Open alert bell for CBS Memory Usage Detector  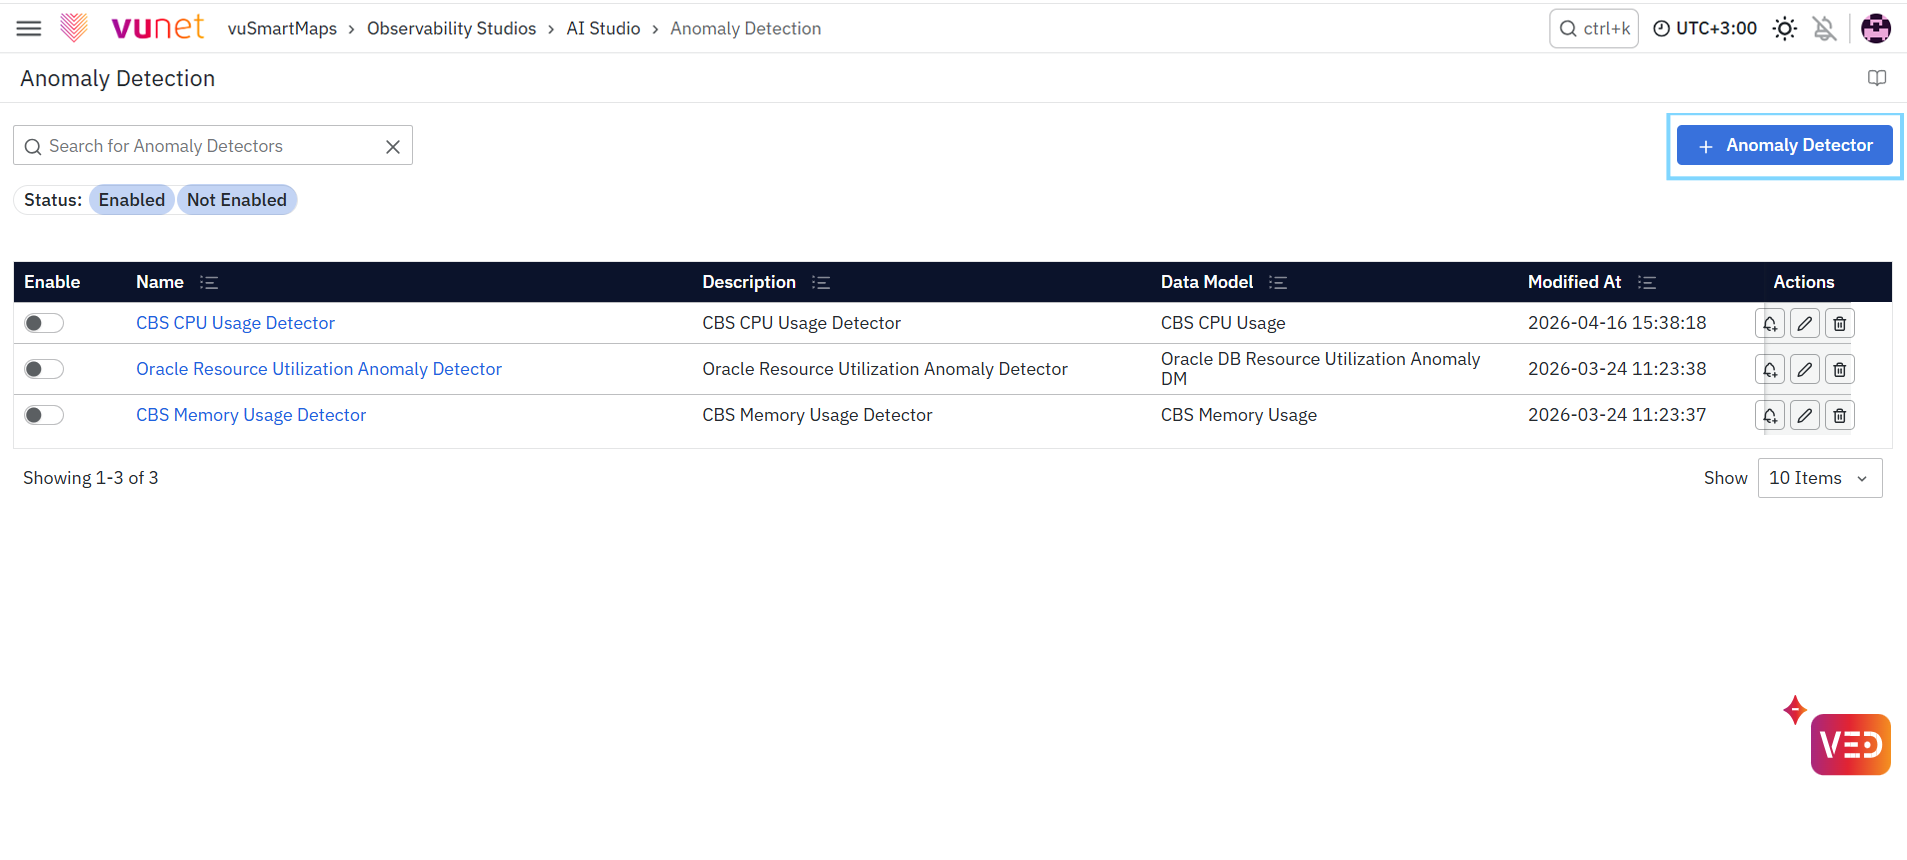click(x=1770, y=416)
